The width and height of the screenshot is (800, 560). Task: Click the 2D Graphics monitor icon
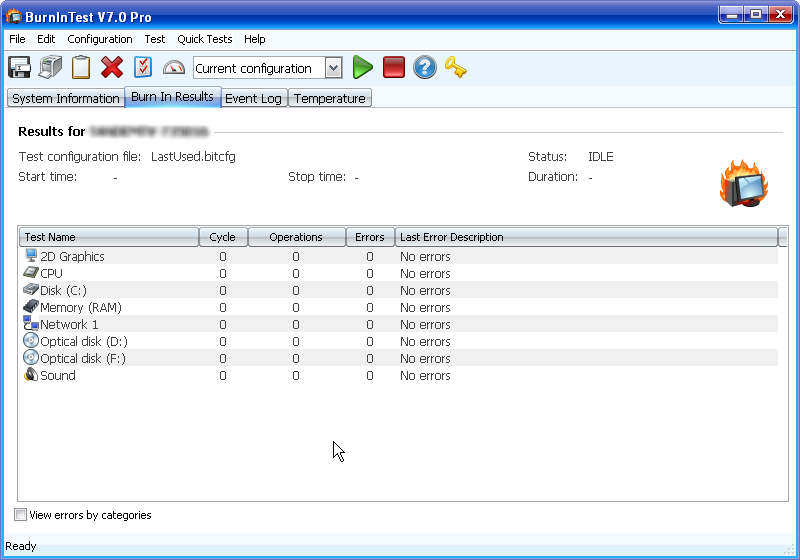(x=31, y=256)
